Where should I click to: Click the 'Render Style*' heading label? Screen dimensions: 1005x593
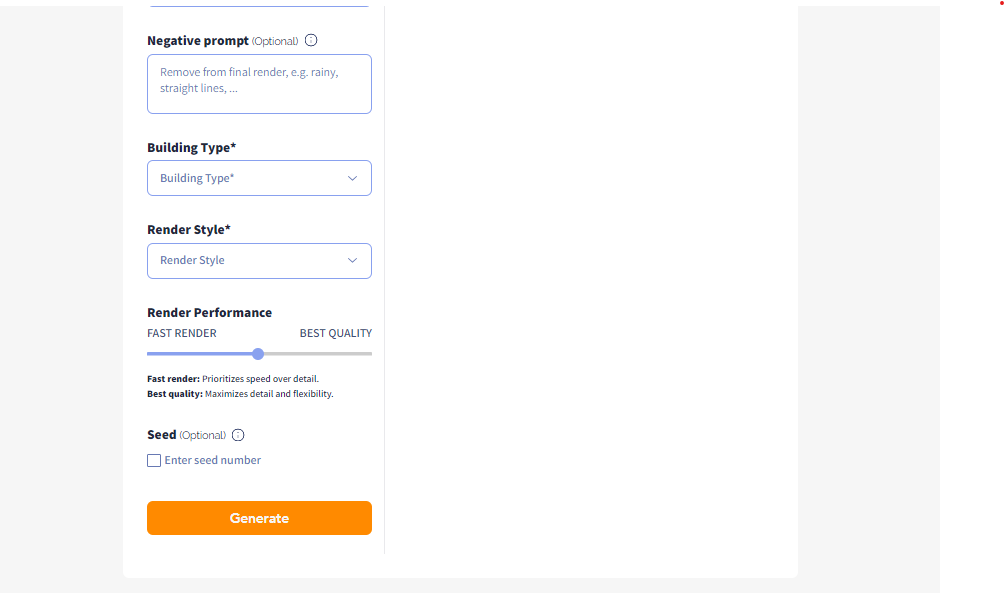pos(189,230)
